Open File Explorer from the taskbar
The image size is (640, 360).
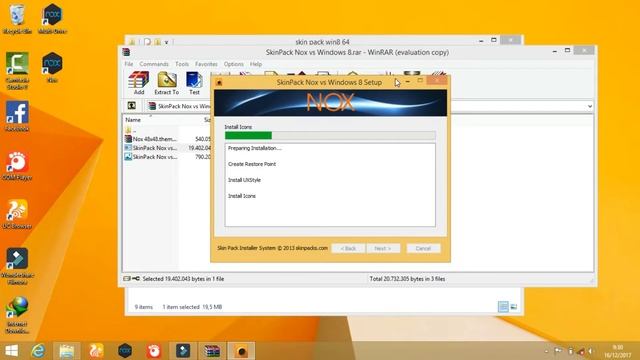67,351
